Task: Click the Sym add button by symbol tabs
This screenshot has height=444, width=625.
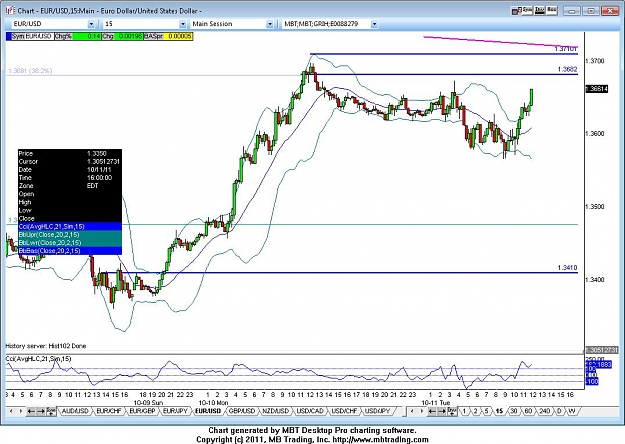Action: pos(51,411)
